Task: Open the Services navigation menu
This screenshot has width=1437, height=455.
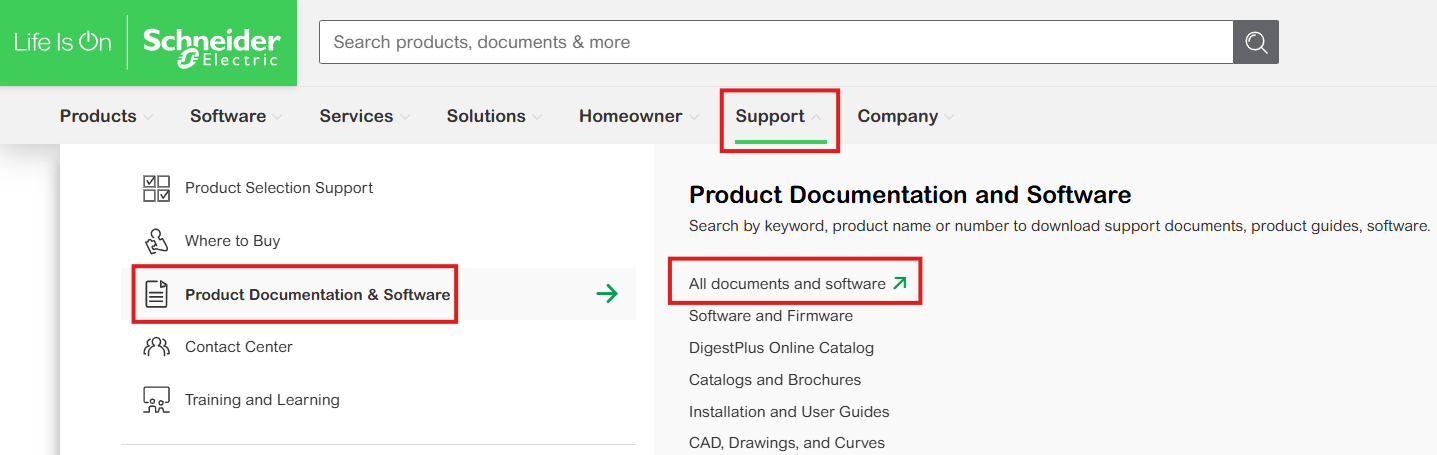Action: 356,116
